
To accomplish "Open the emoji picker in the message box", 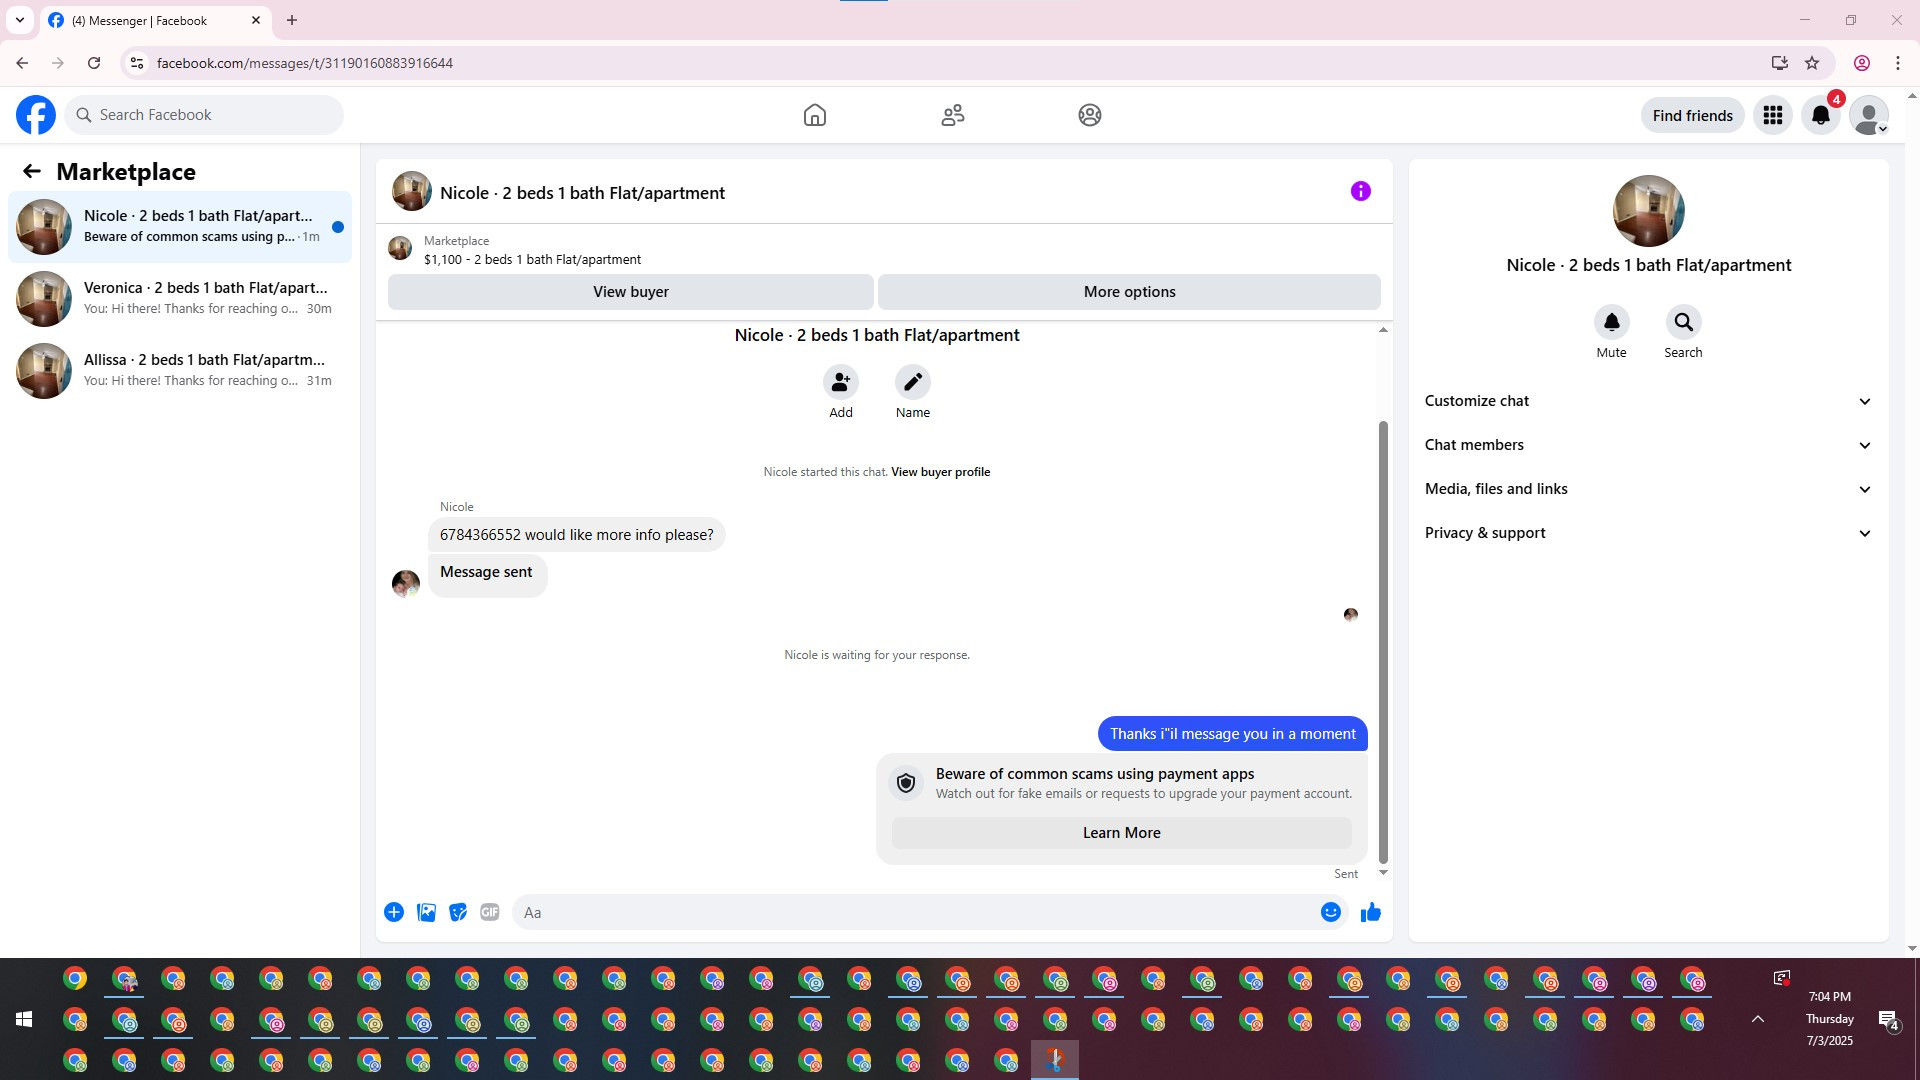I will pos(1330,912).
